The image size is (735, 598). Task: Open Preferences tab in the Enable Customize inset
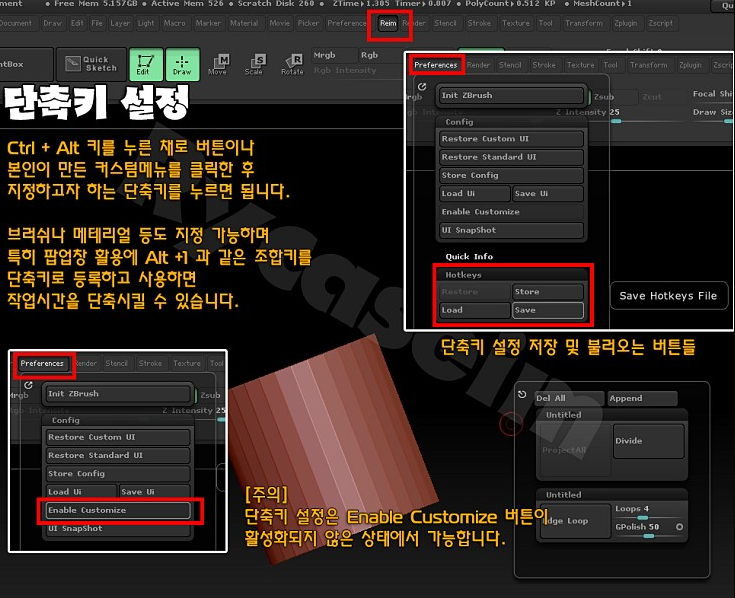42,363
